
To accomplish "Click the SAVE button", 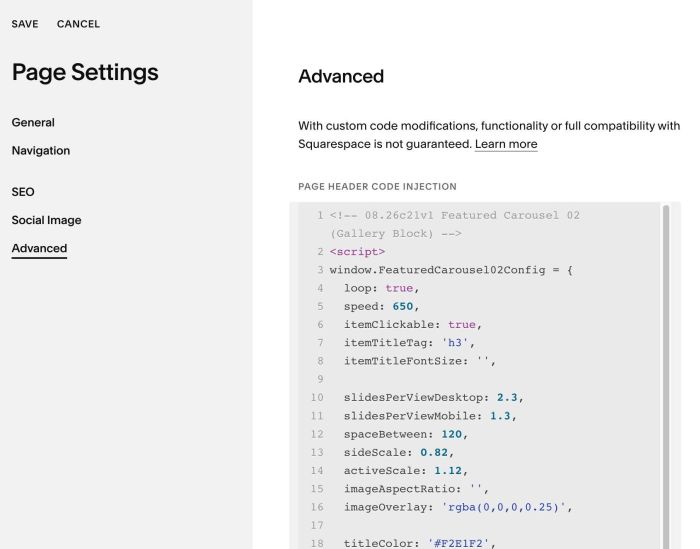I will click(x=25, y=24).
